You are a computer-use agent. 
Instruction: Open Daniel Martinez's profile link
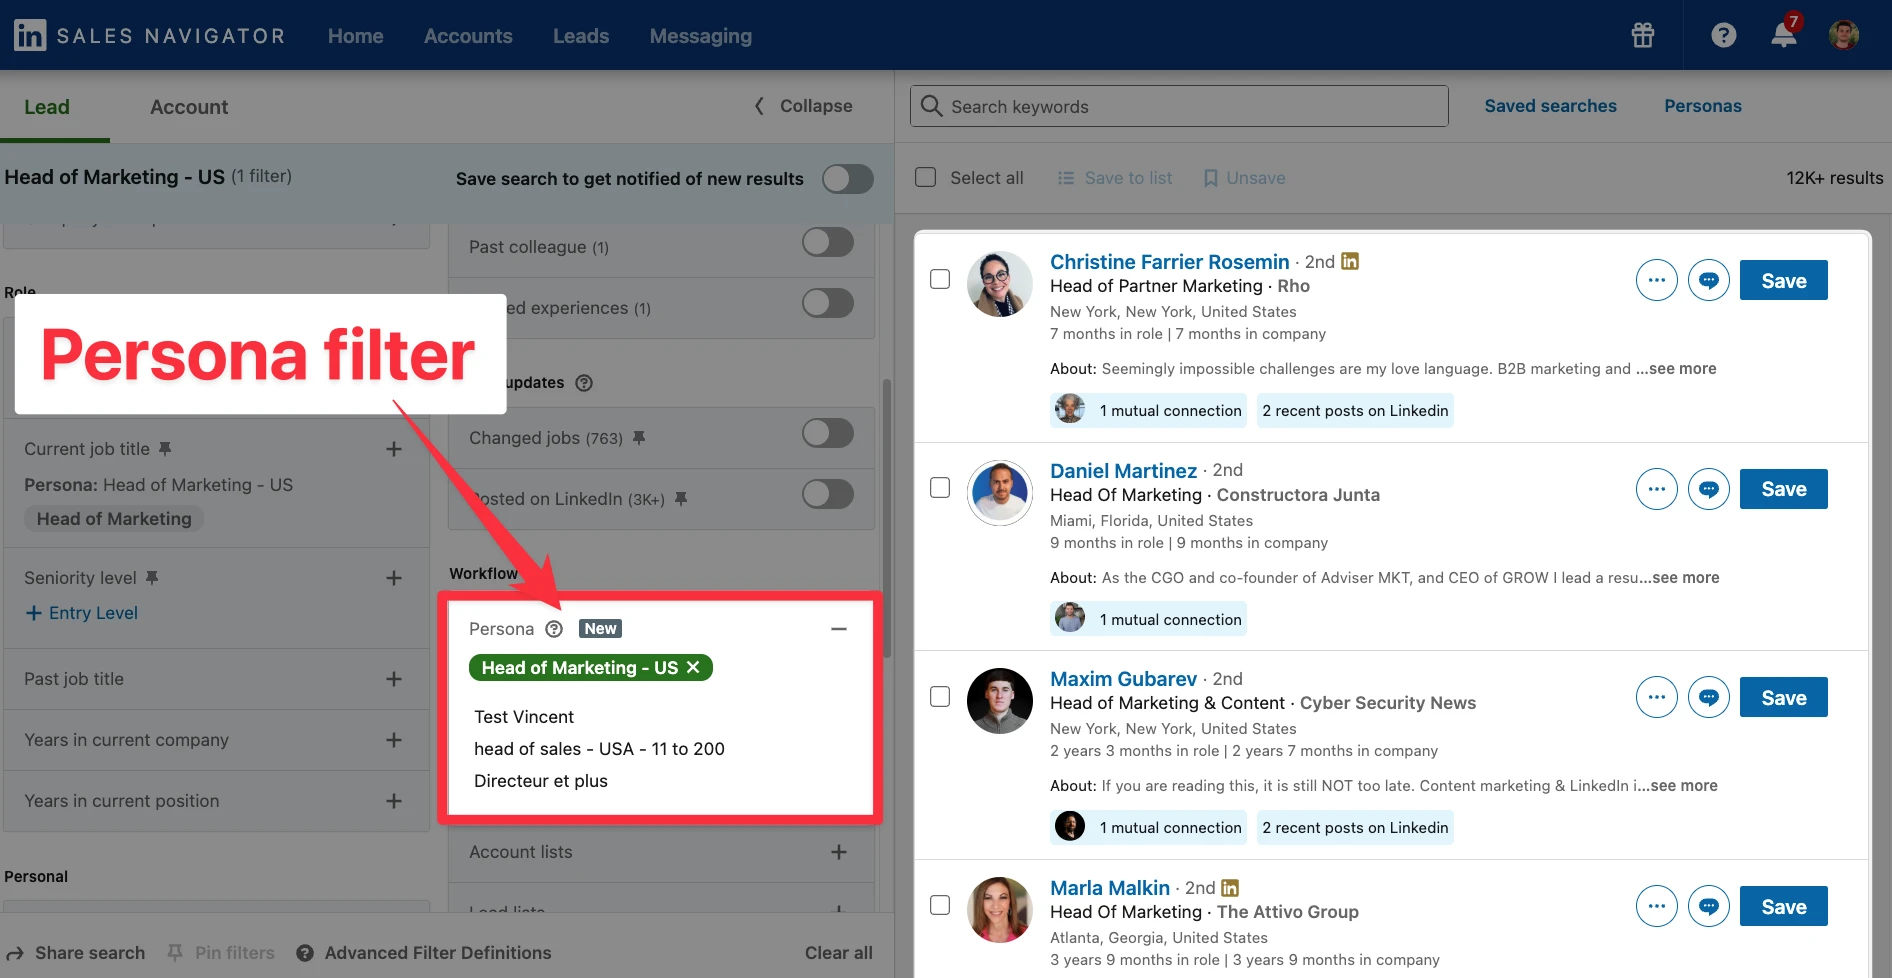click(x=1123, y=470)
